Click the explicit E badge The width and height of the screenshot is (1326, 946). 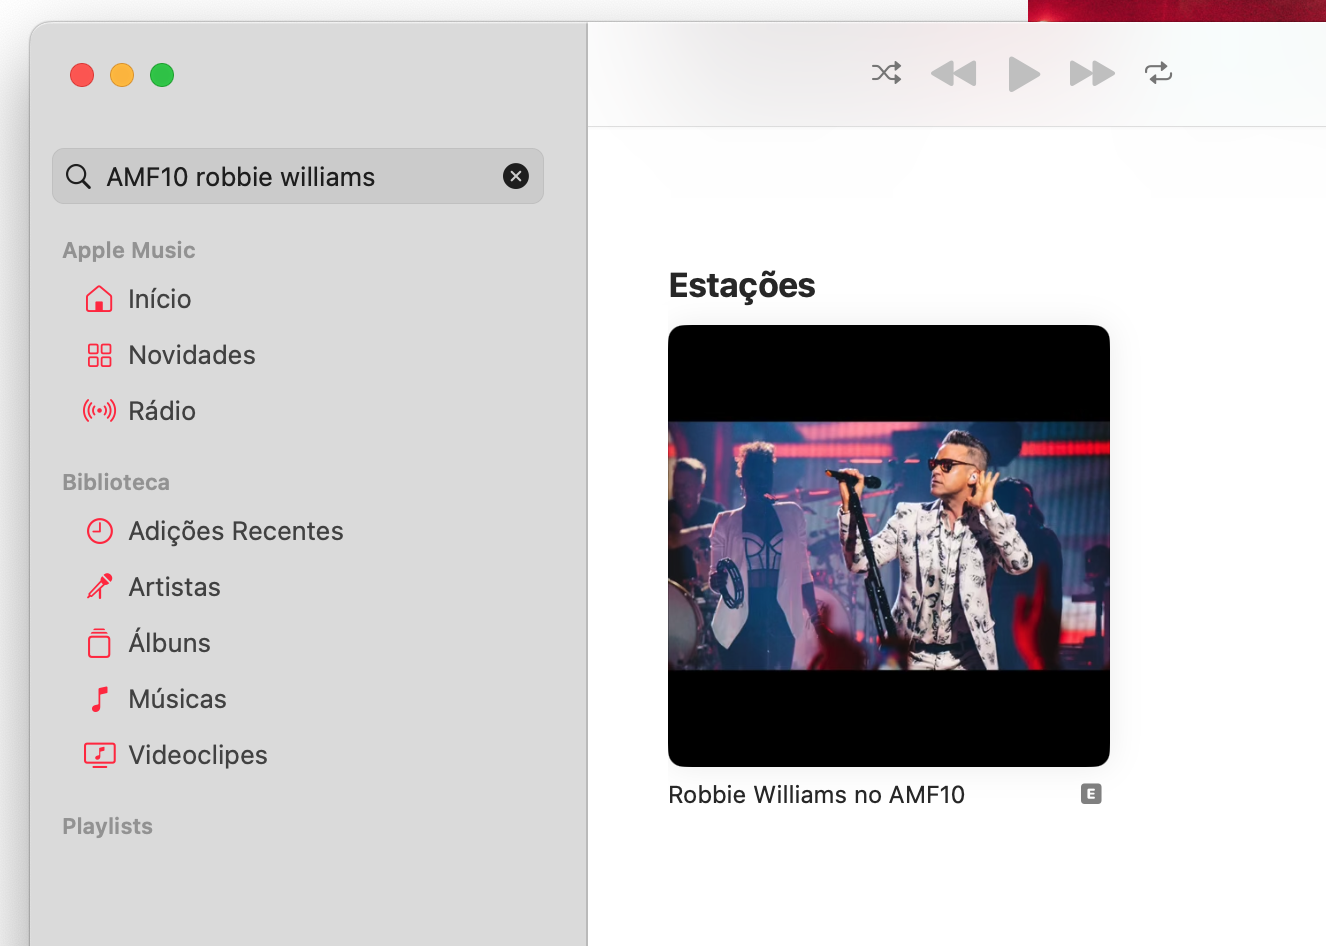(1091, 794)
